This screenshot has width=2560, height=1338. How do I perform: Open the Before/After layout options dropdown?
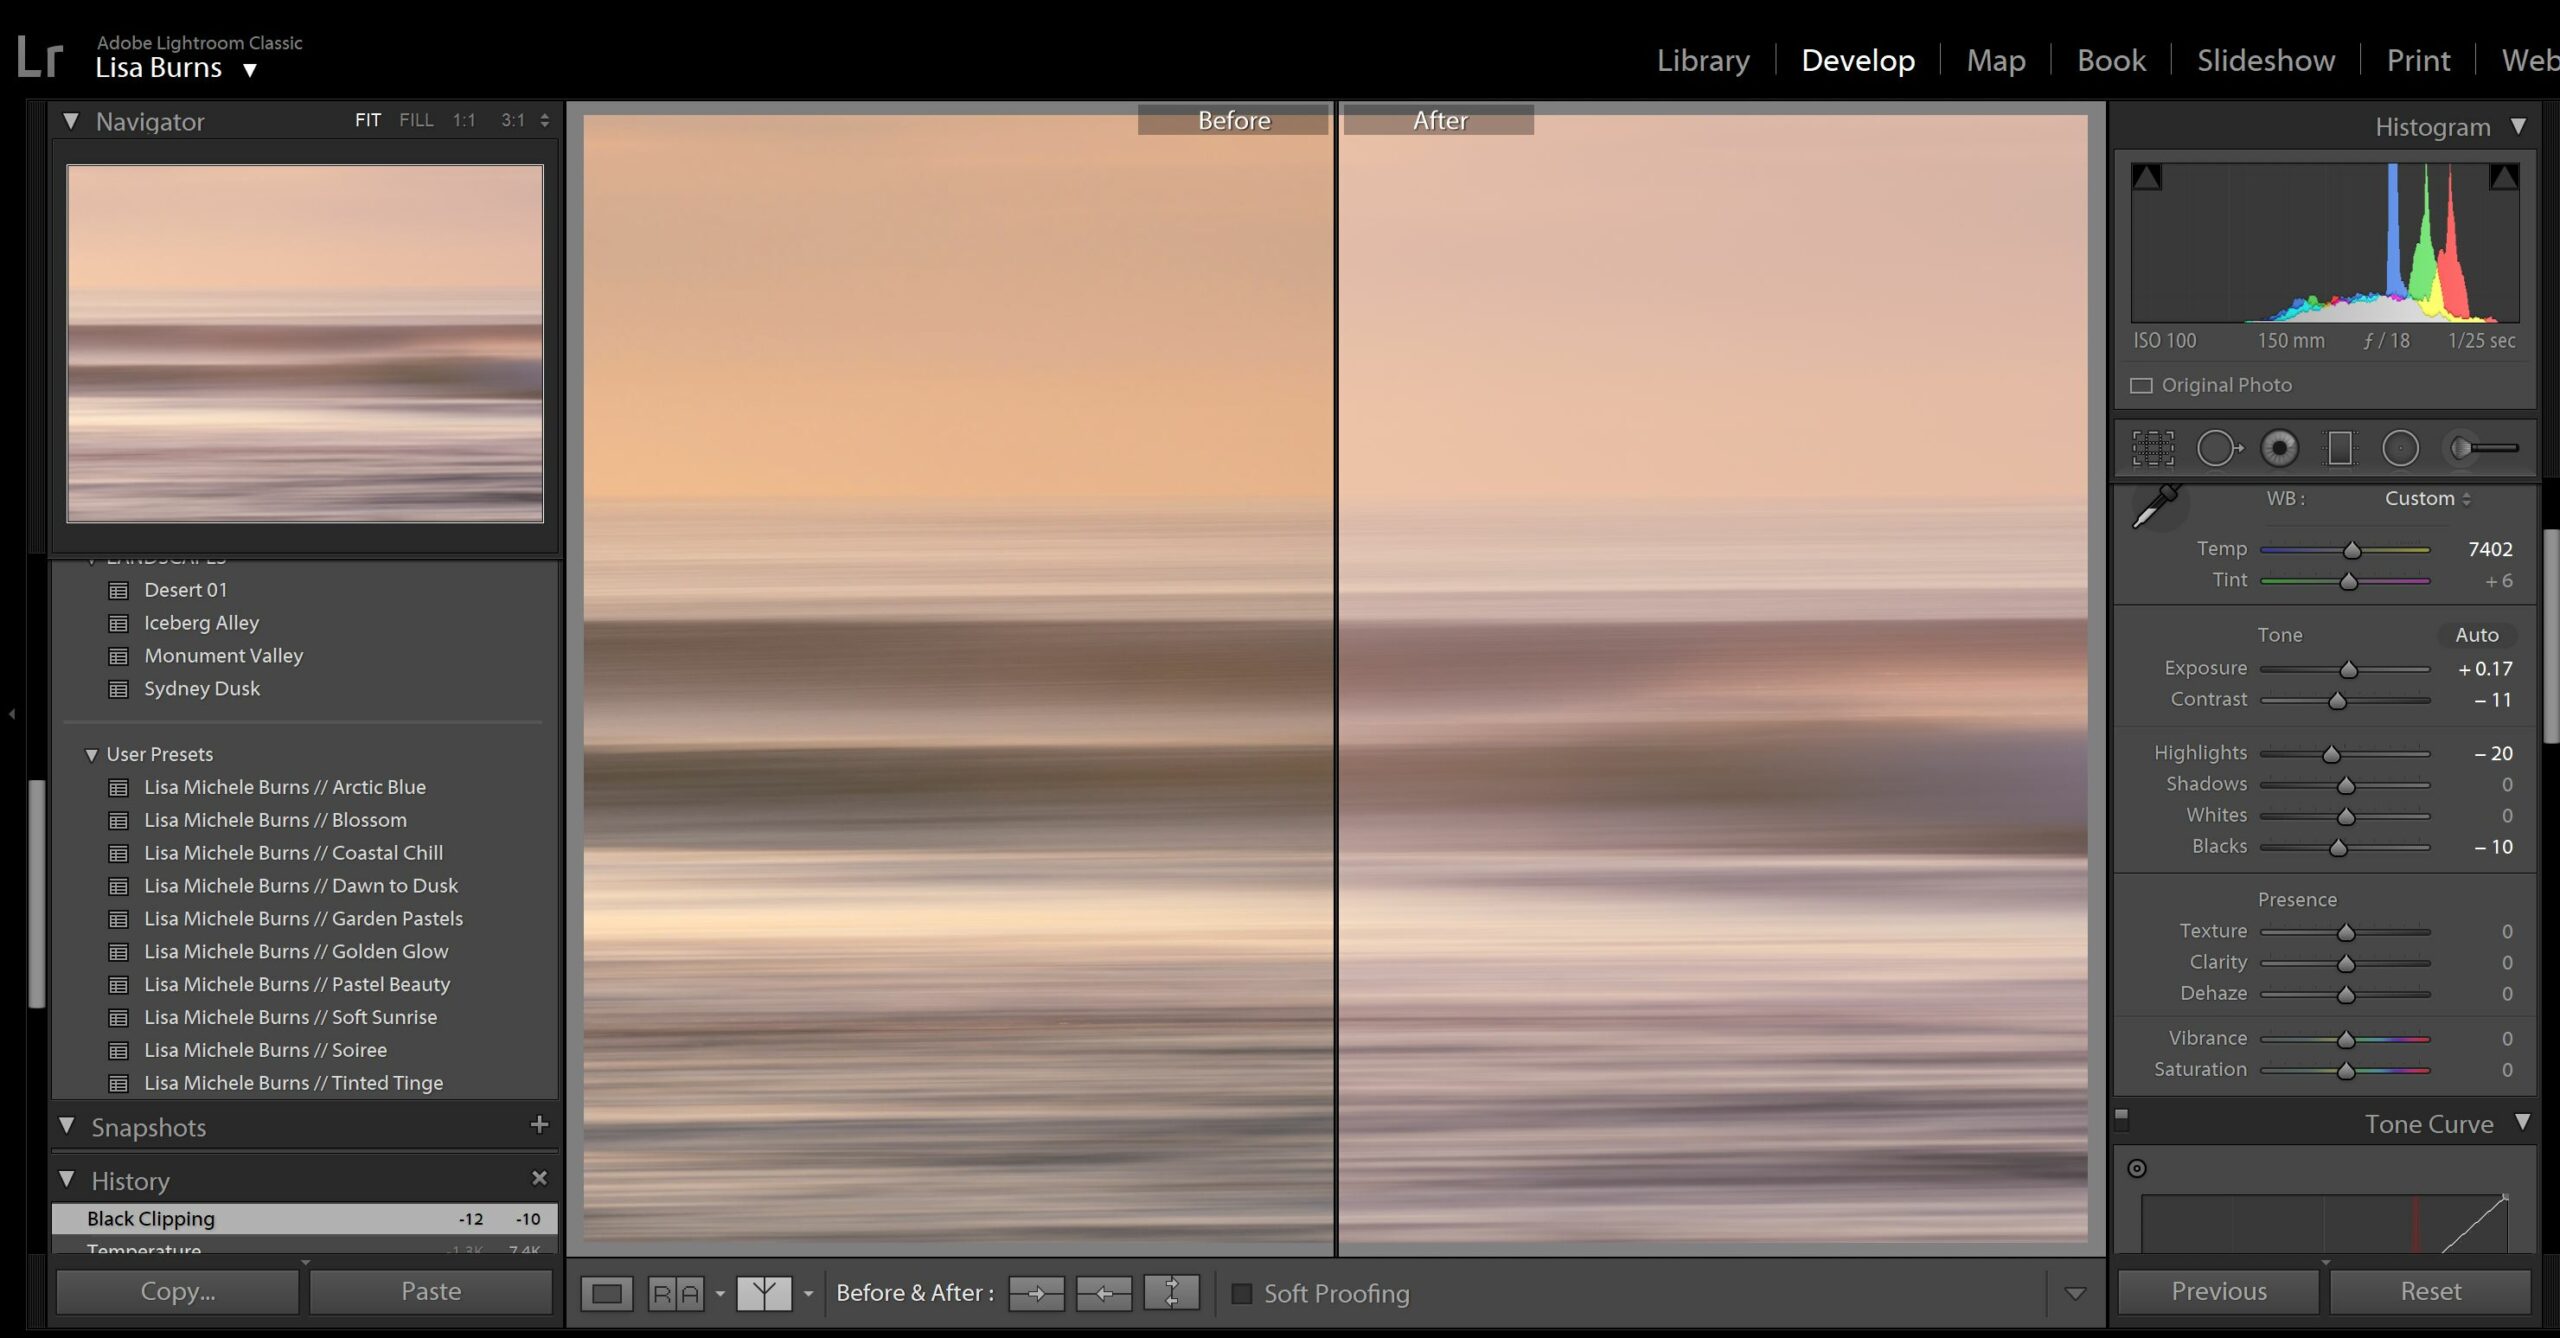pos(808,1294)
